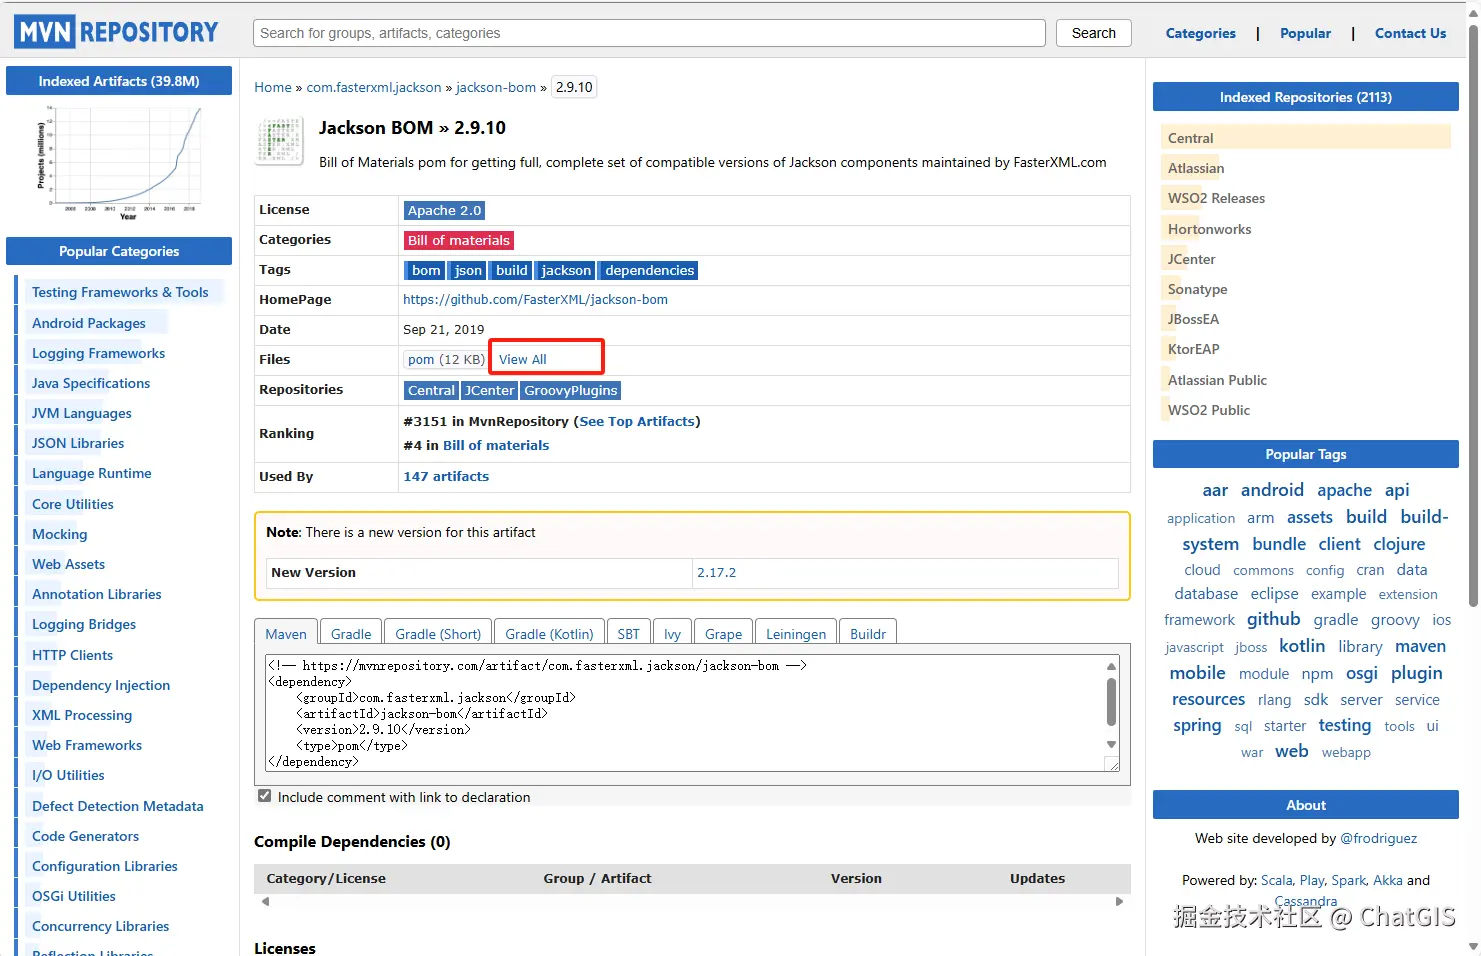Click the dependencies table scroll left arrow
The image size is (1481, 956).
click(x=265, y=901)
